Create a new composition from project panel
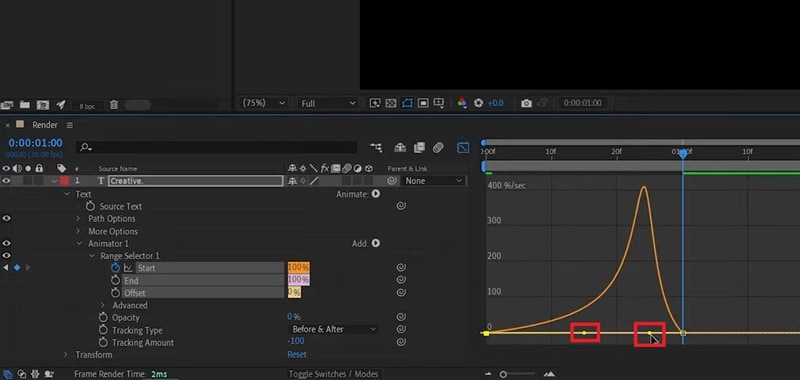Viewport: 800px width, 380px height. [43, 105]
